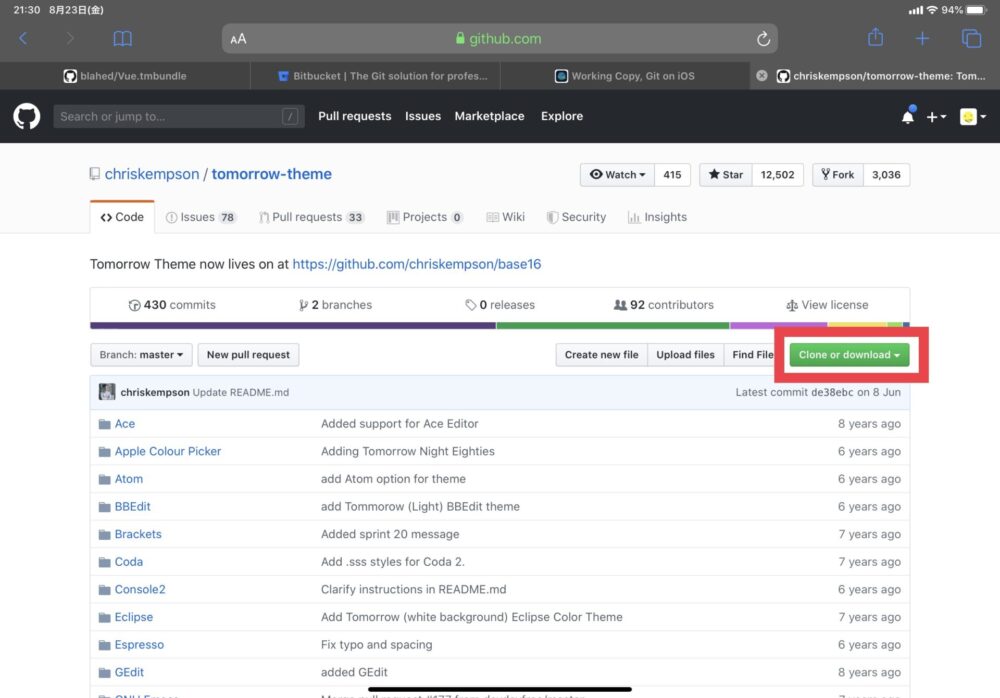Open the Clone or download dropdown
The image size is (1000, 698).
click(x=849, y=355)
